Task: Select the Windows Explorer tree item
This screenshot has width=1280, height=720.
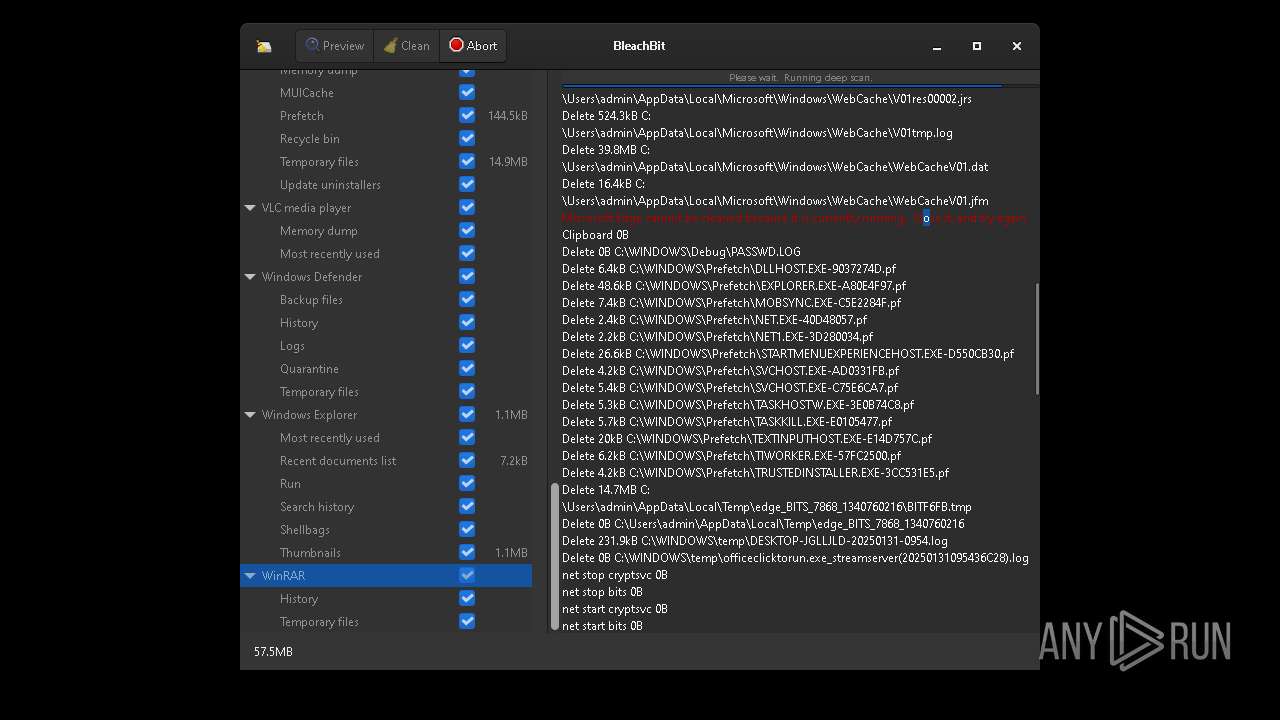Action: point(309,415)
